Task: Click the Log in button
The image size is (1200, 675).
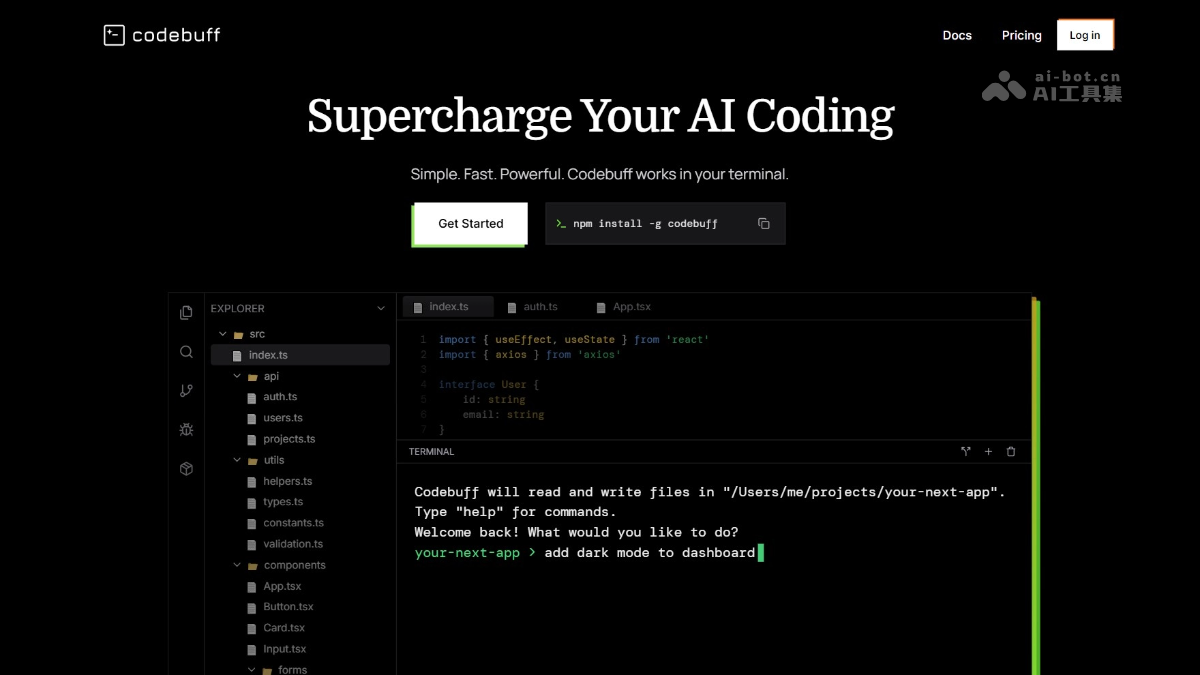Action: [1085, 34]
